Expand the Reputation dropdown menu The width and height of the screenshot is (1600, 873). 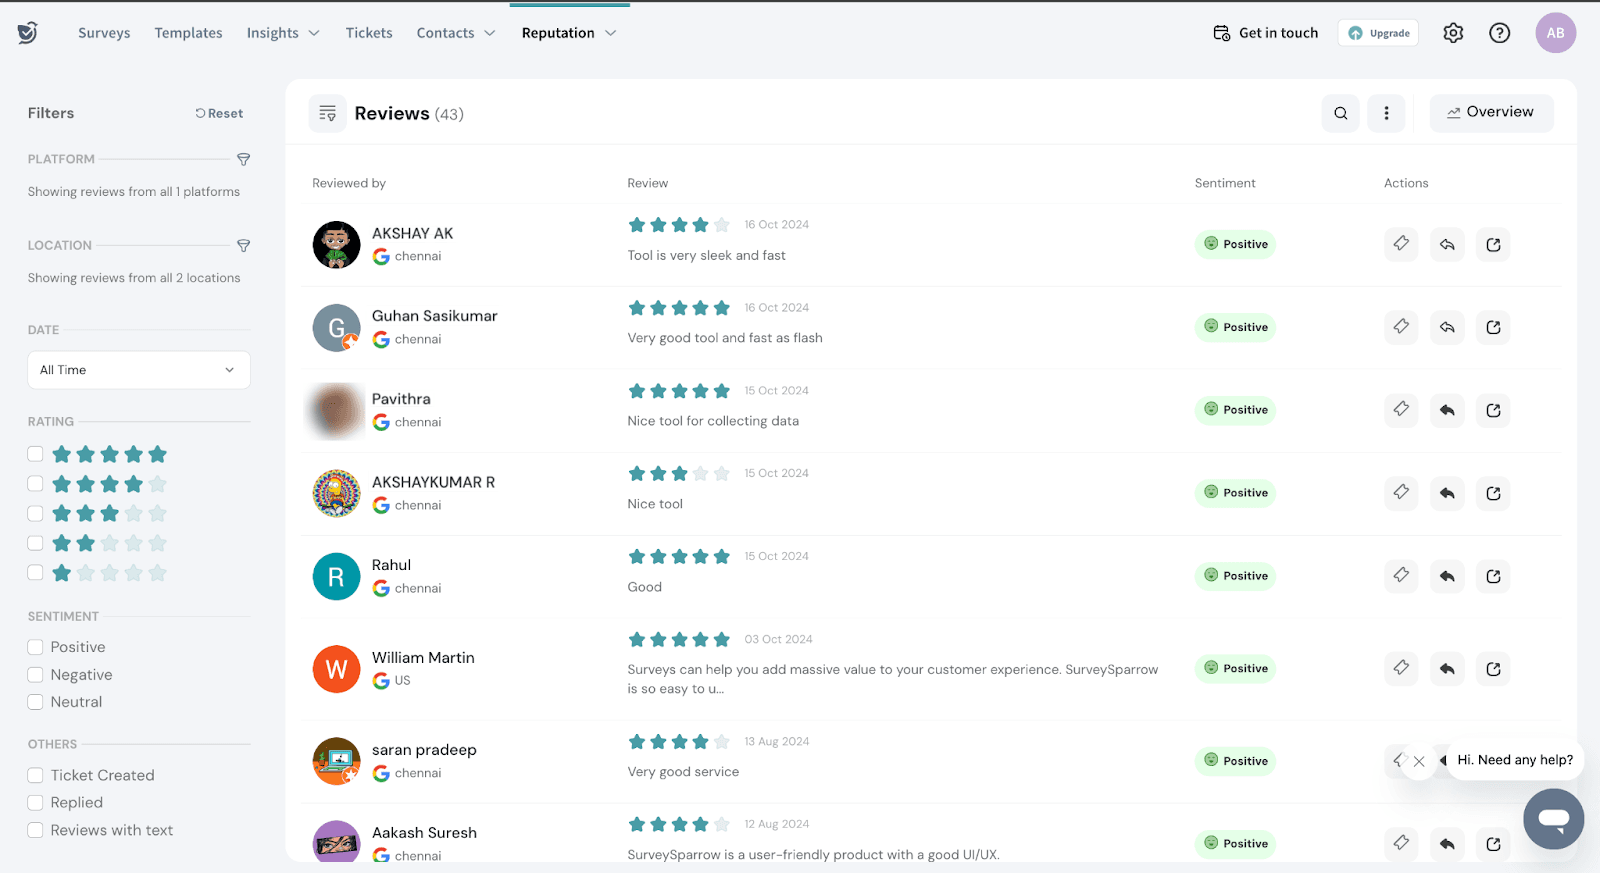568,33
